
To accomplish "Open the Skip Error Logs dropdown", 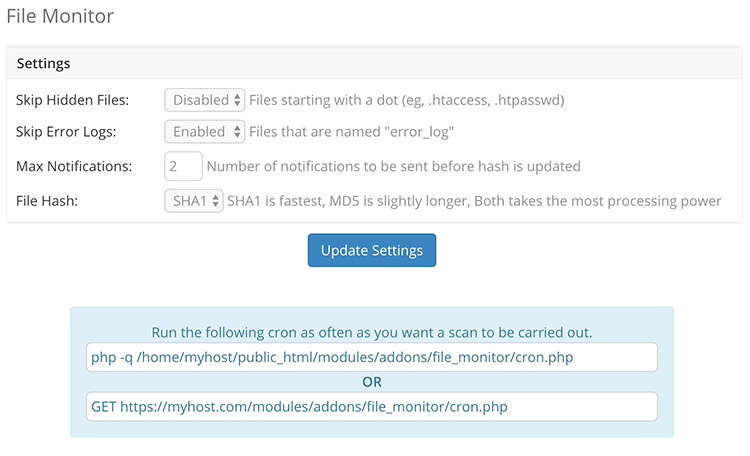I will click(204, 131).
